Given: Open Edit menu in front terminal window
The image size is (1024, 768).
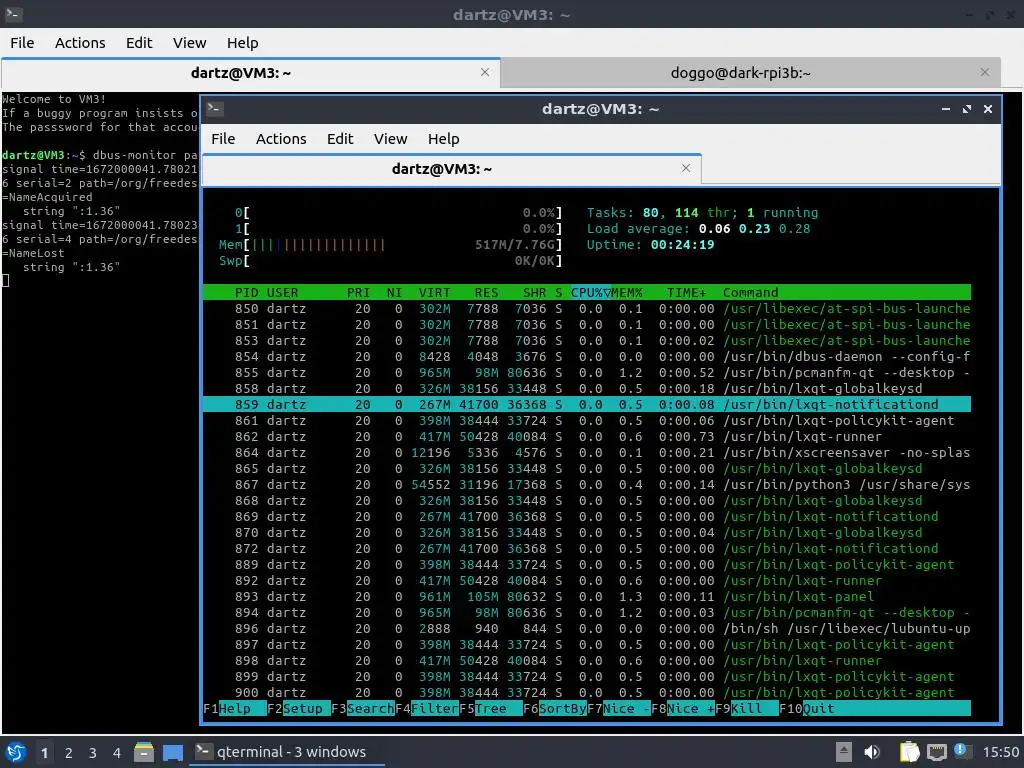Looking at the screenshot, I should click(x=340, y=138).
